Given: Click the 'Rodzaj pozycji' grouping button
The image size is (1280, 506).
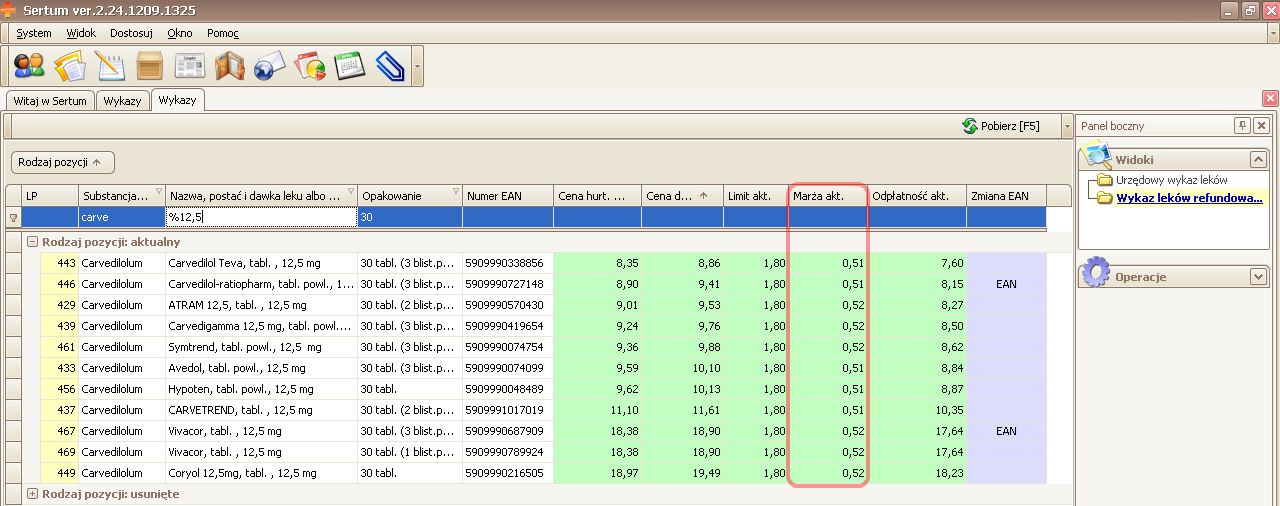Looking at the screenshot, I should tap(62, 162).
